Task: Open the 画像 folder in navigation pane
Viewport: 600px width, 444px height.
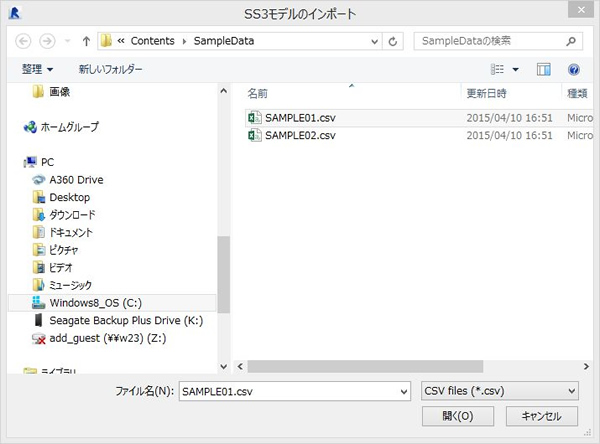Action: click(51, 92)
